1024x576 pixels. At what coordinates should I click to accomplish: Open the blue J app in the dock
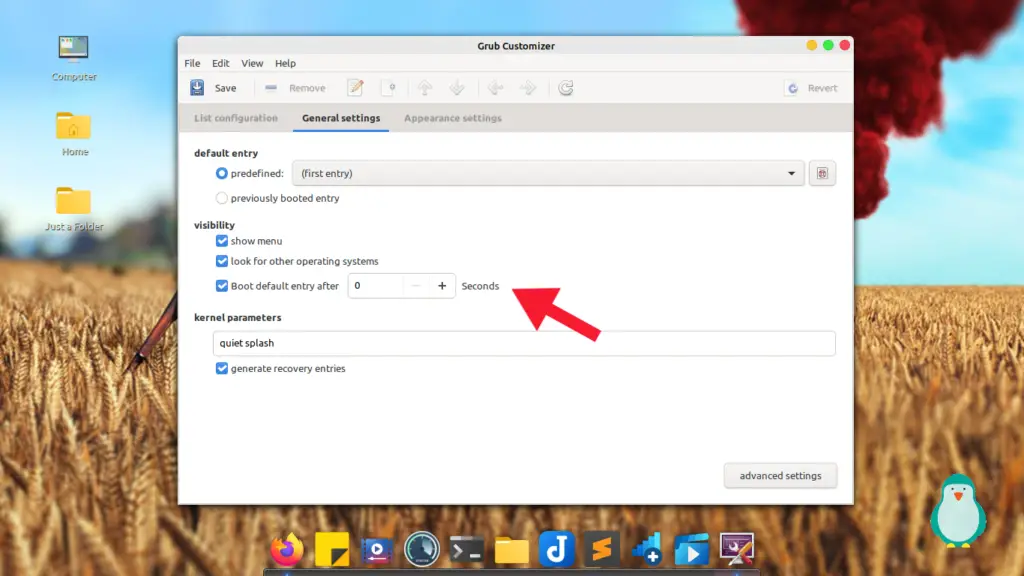[x=557, y=549]
